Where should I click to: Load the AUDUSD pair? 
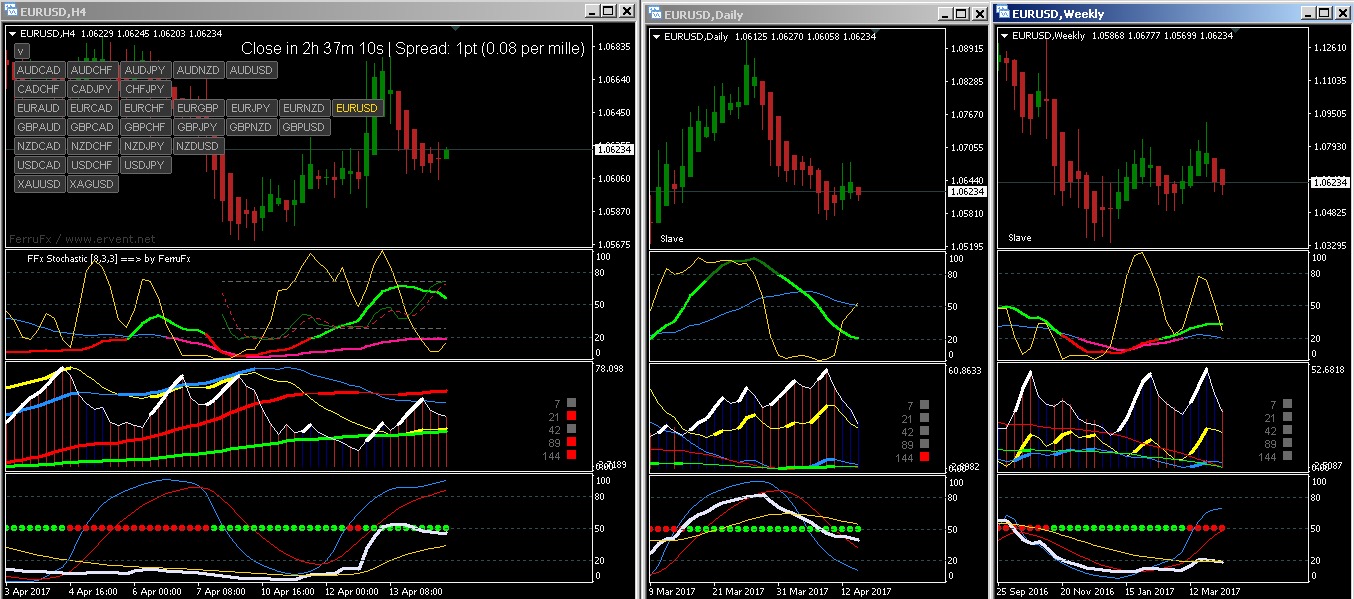tap(251, 71)
